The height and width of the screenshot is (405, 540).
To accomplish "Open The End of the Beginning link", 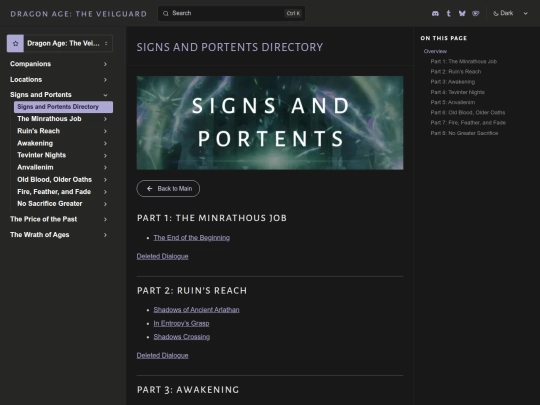I will point(191,238).
